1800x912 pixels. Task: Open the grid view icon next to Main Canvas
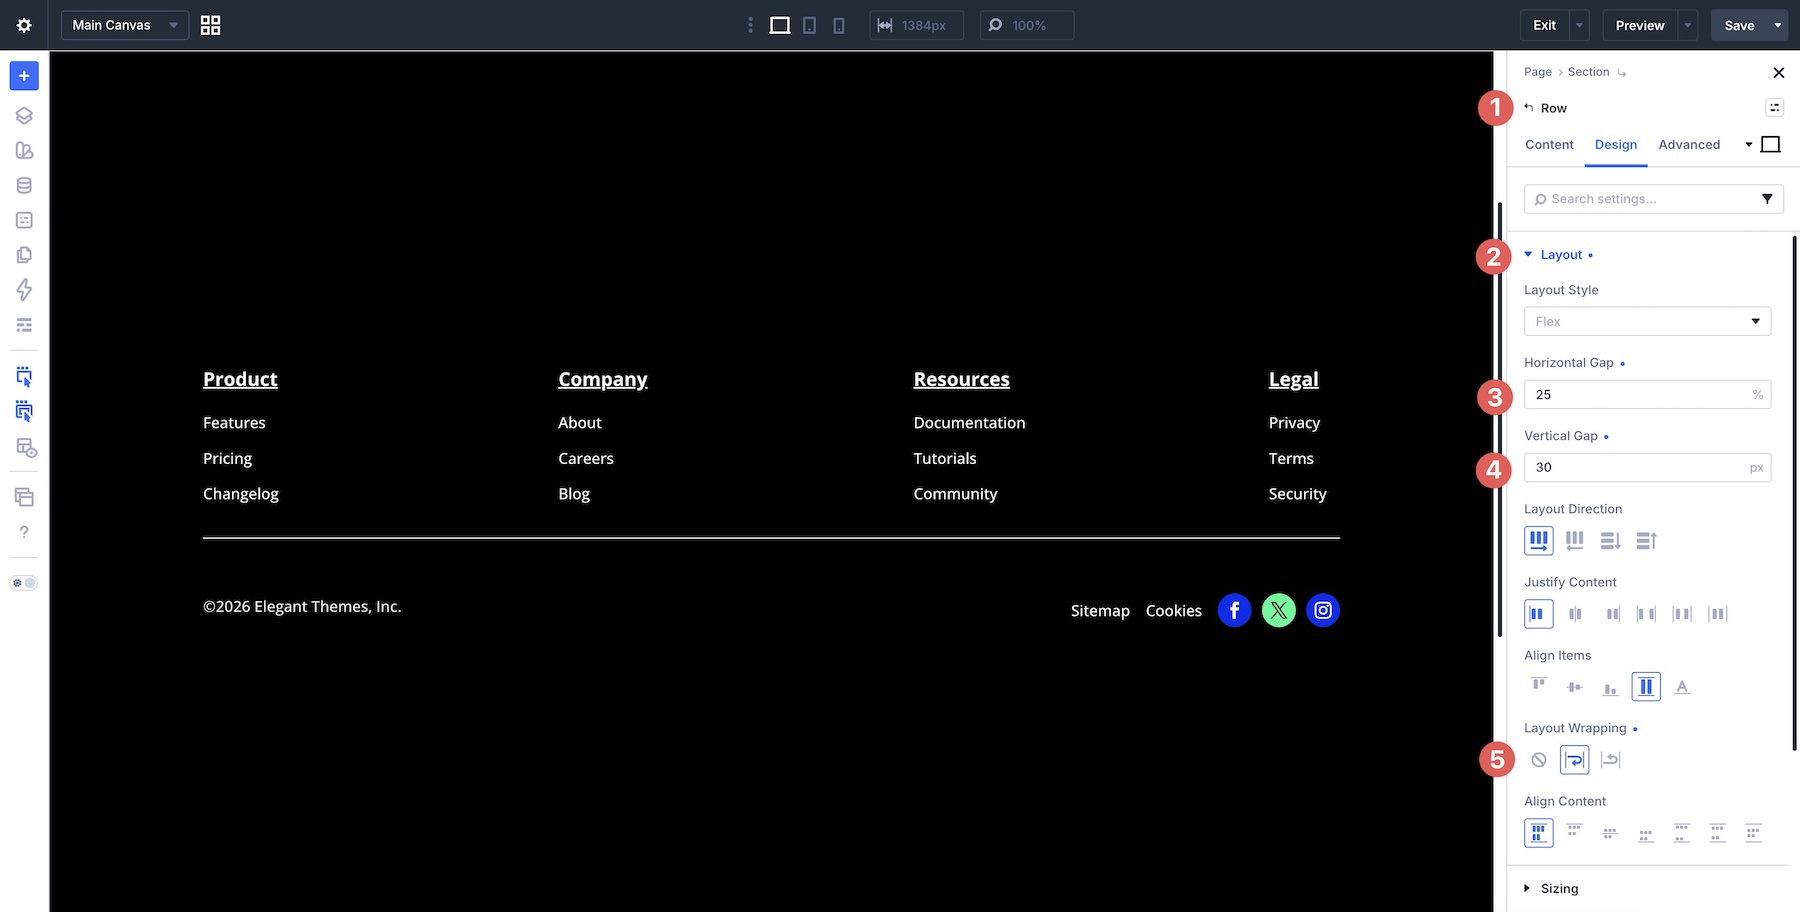coord(210,25)
